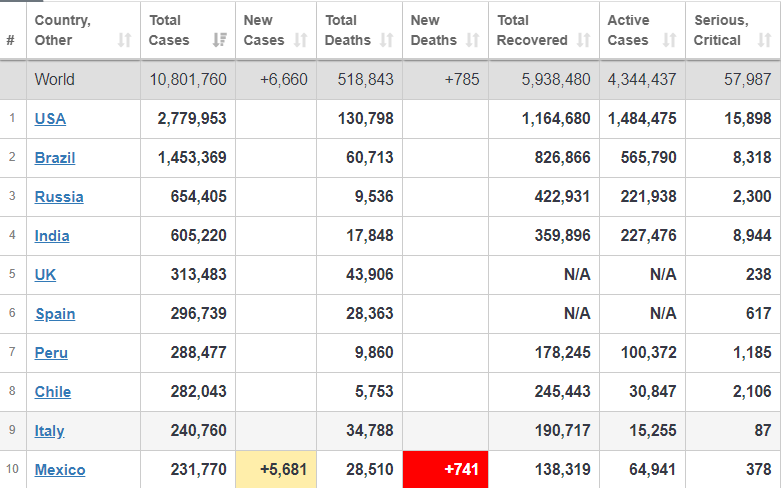Go to India country details
The width and height of the screenshot is (781, 488).
[52, 236]
